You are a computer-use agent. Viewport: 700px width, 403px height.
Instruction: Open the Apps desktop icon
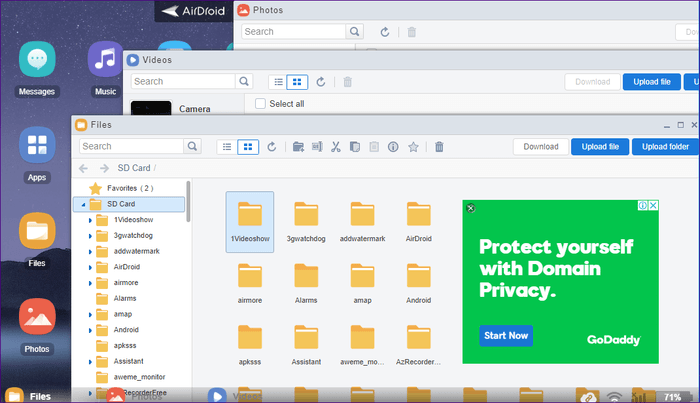pyautogui.click(x=37, y=145)
